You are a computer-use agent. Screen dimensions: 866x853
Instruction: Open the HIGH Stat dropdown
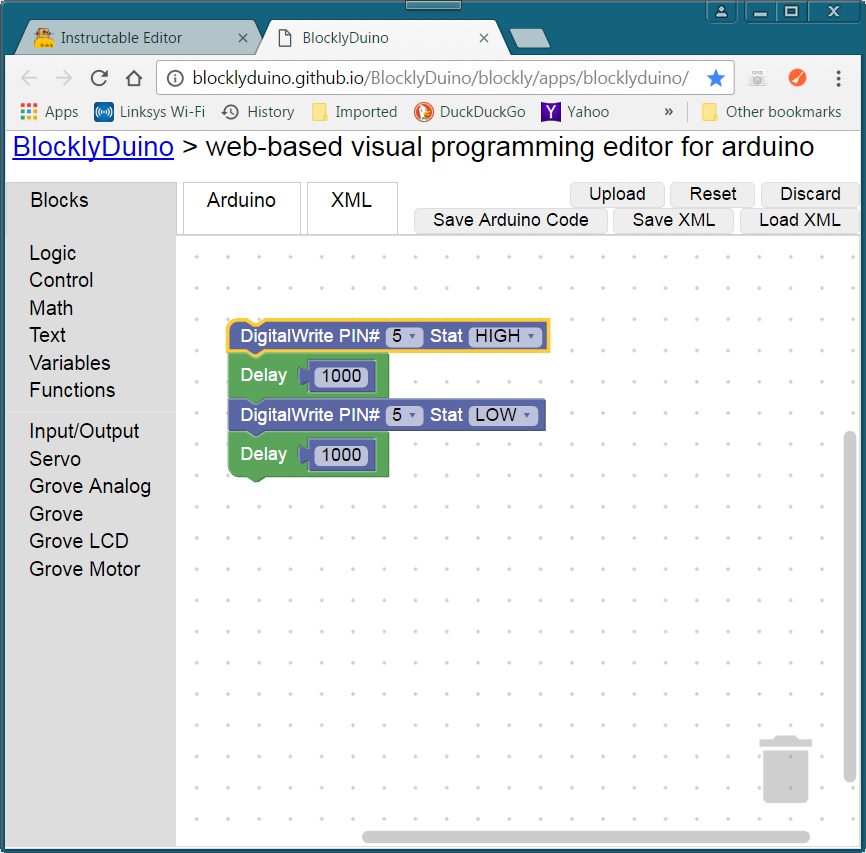[506, 337]
